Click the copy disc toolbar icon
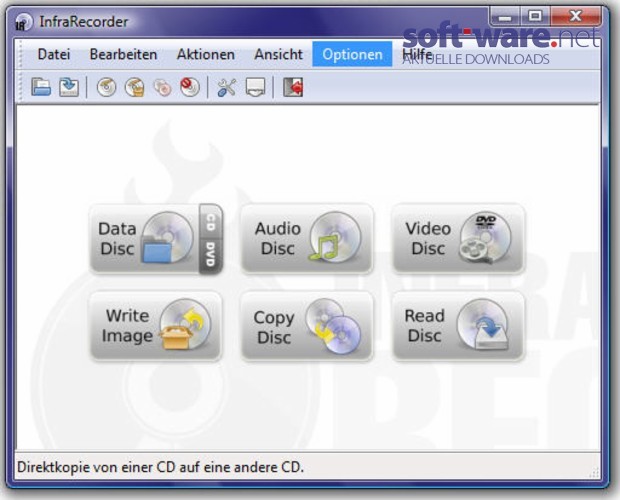Screen dimensions: 620x500 tap(162, 87)
